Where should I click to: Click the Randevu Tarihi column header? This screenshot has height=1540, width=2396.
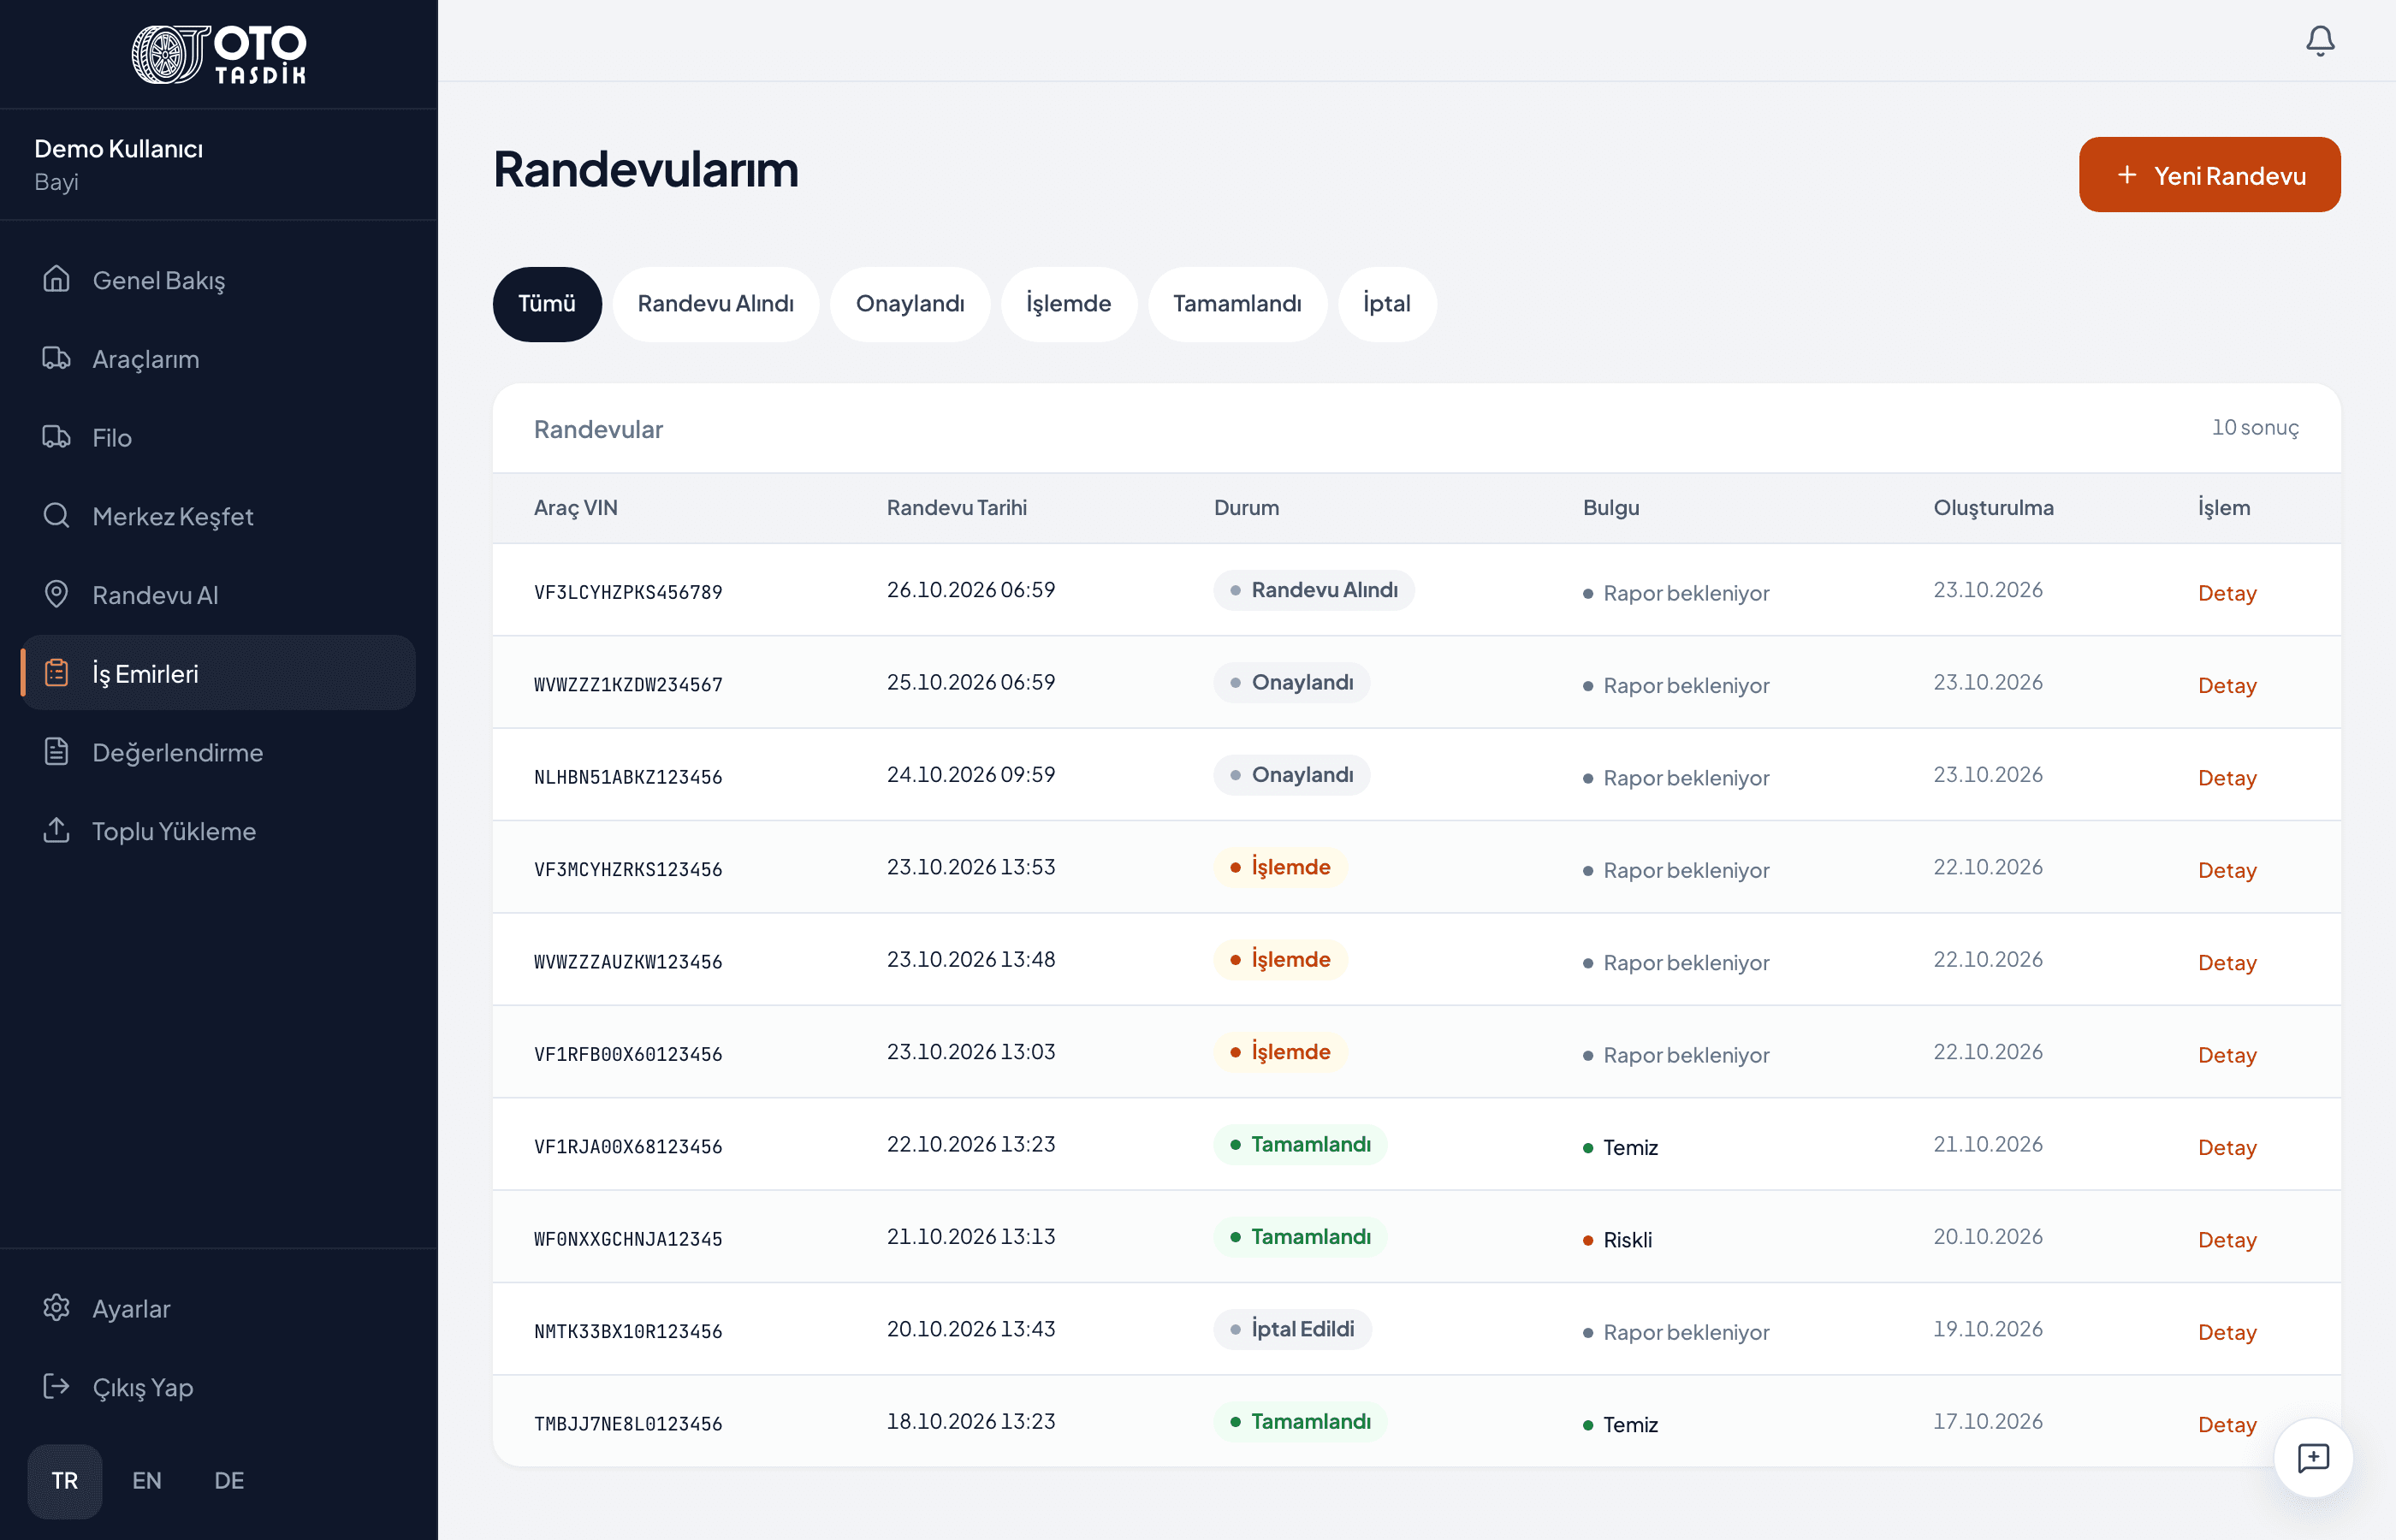pos(957,507)
